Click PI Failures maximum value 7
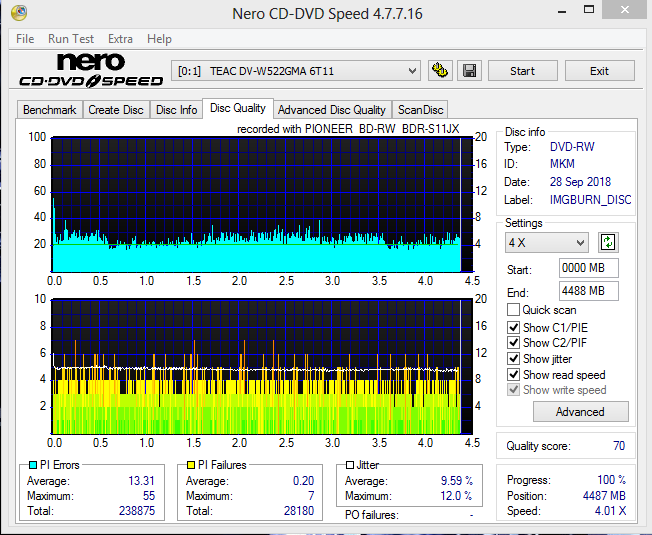 pos(311,496)
